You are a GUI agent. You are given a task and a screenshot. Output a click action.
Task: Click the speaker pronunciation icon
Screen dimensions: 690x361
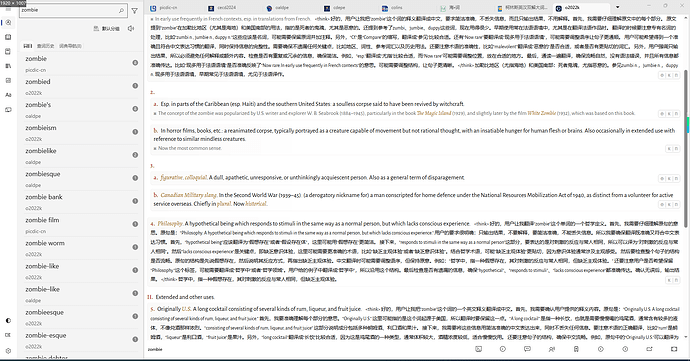click(x=131, y=28)
